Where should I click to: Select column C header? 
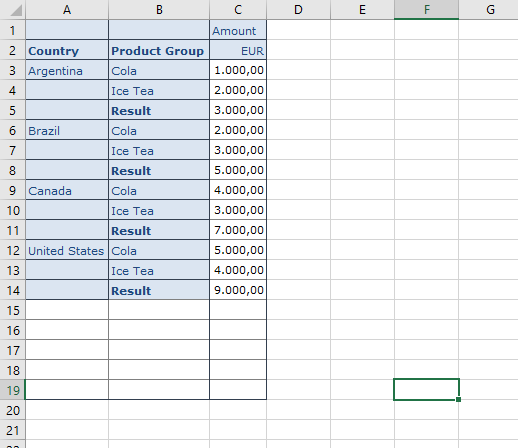tap(238, 10)
